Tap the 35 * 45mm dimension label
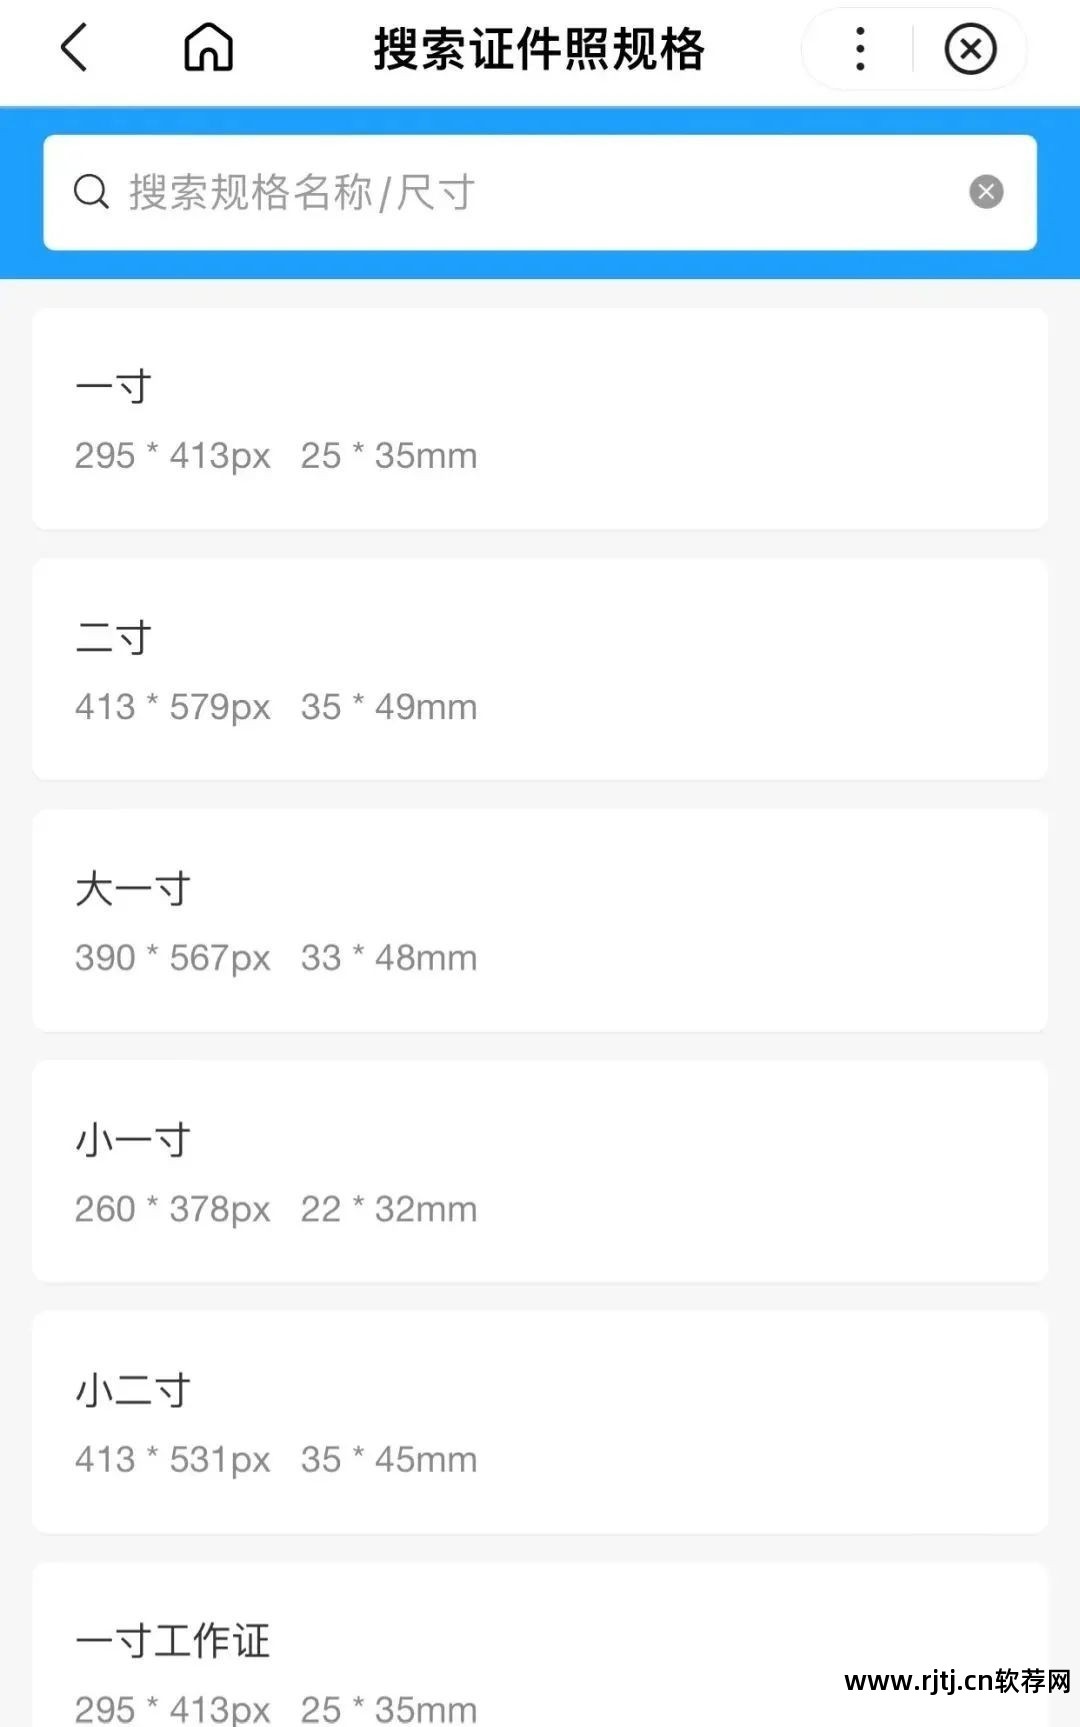The height and width of the screenshot is (1727, 1080). point(389,1460)
